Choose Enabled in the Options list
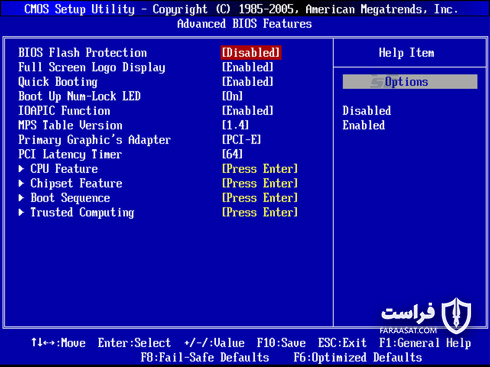490x367 pixels. 364,125
